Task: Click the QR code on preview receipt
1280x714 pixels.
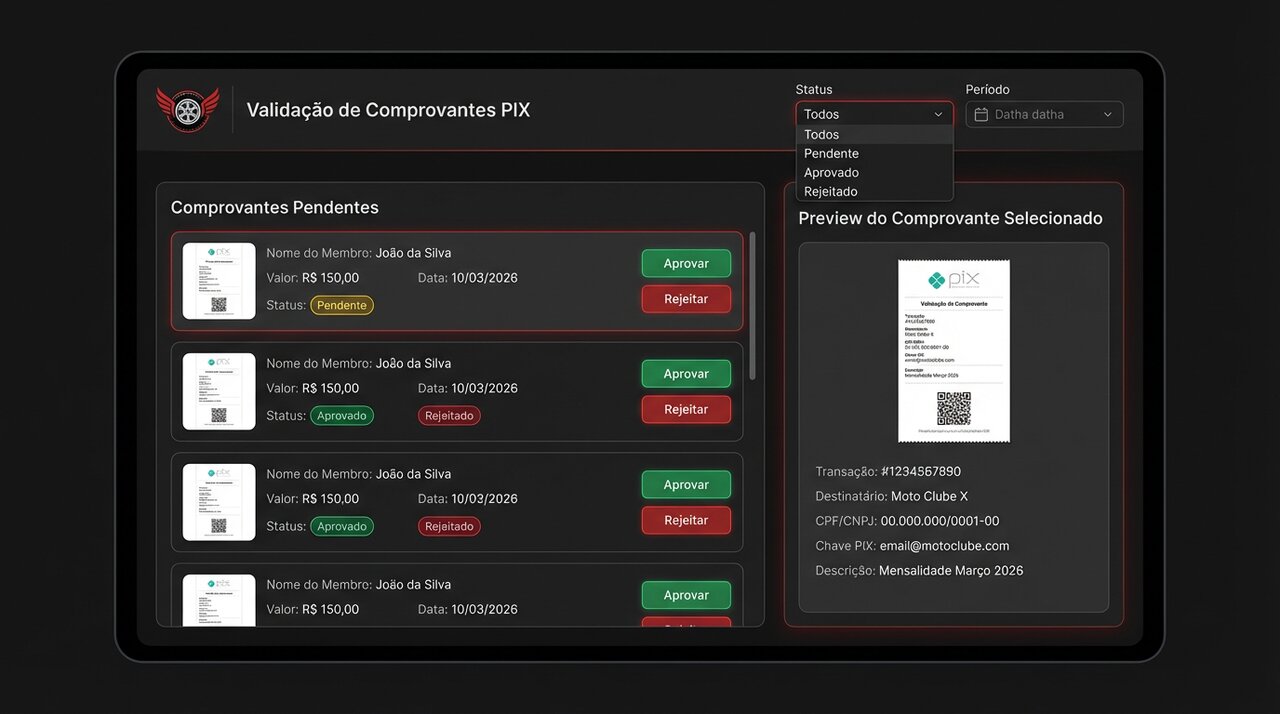Action: coord(953,408)
